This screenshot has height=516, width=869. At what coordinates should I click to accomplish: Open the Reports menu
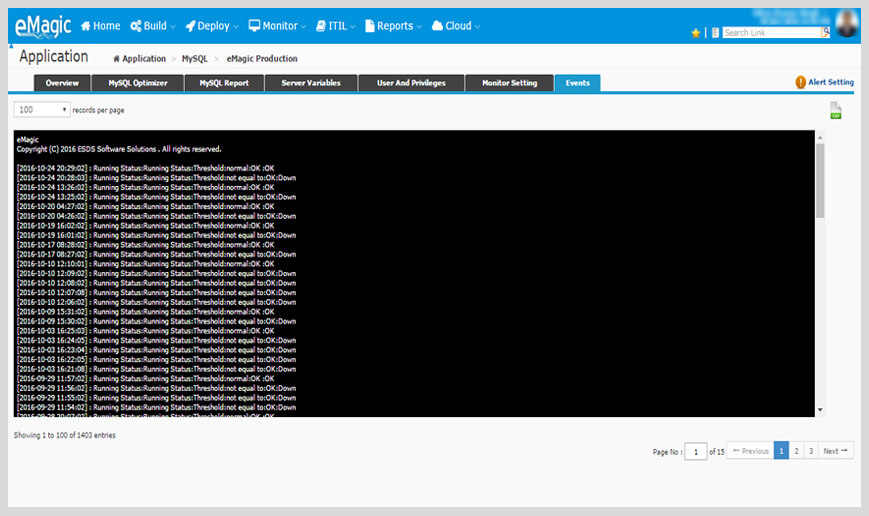[393, 26]
